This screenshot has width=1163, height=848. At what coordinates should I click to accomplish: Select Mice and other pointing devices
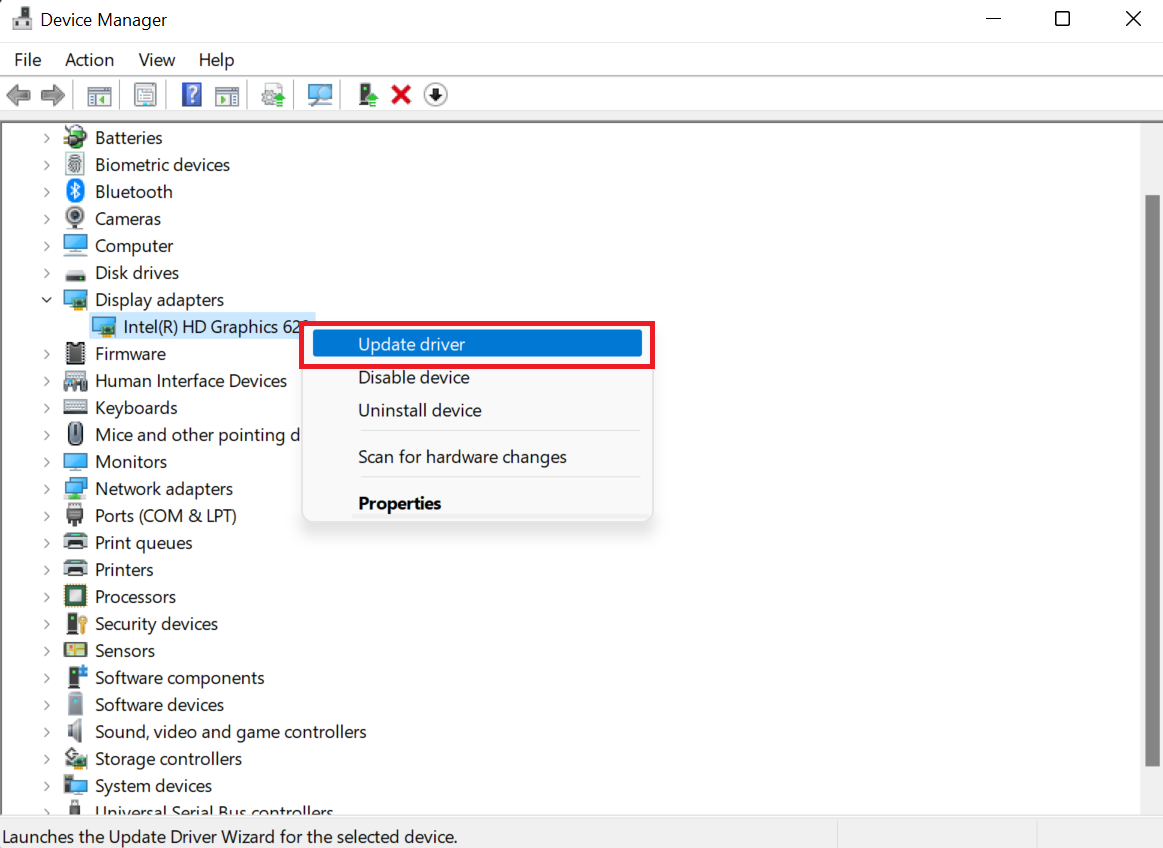pos(197,435)
